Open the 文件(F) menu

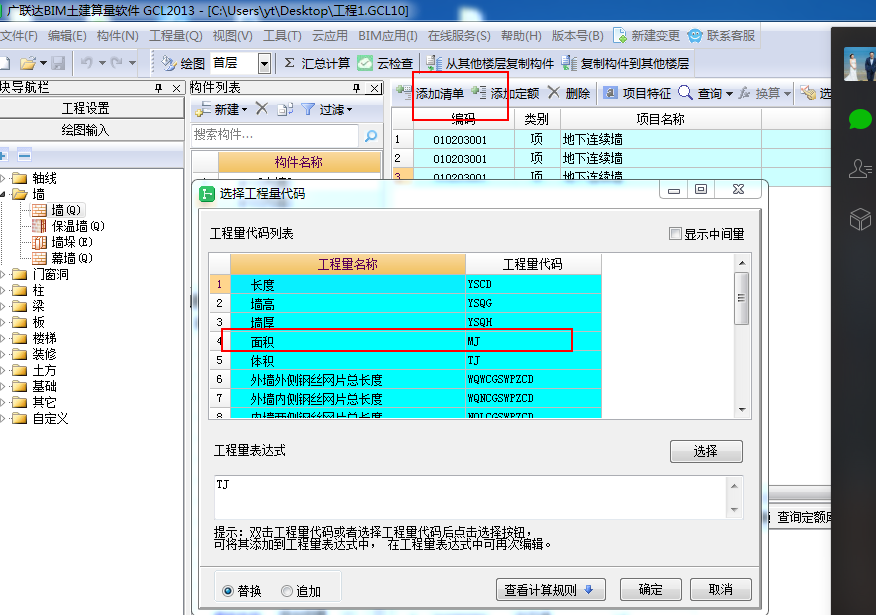[18, 36]
